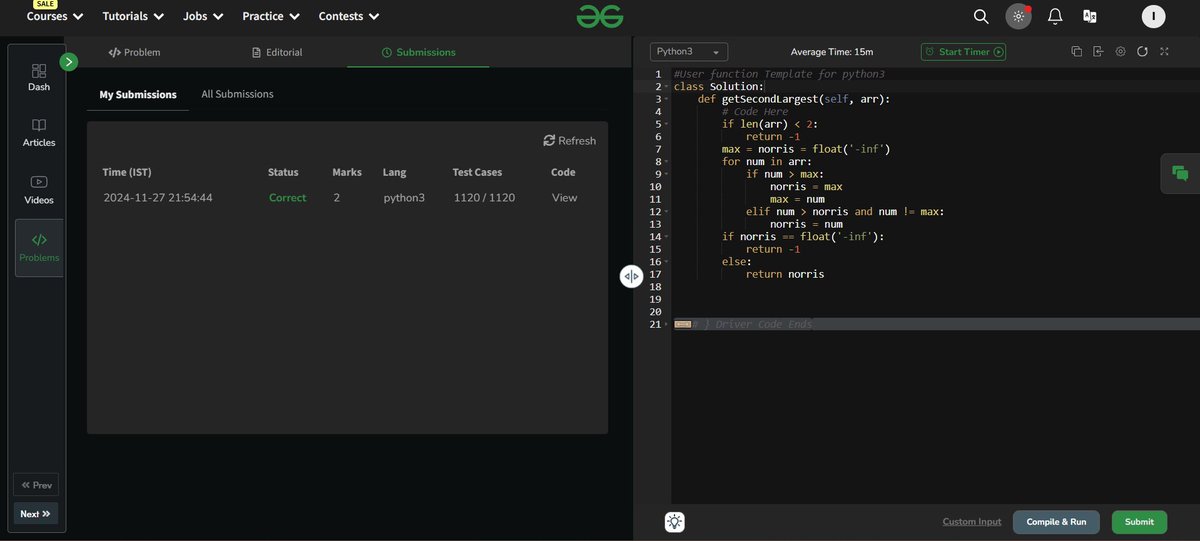
Task: Click the panel divider resize handle
Action: [631, 277]
